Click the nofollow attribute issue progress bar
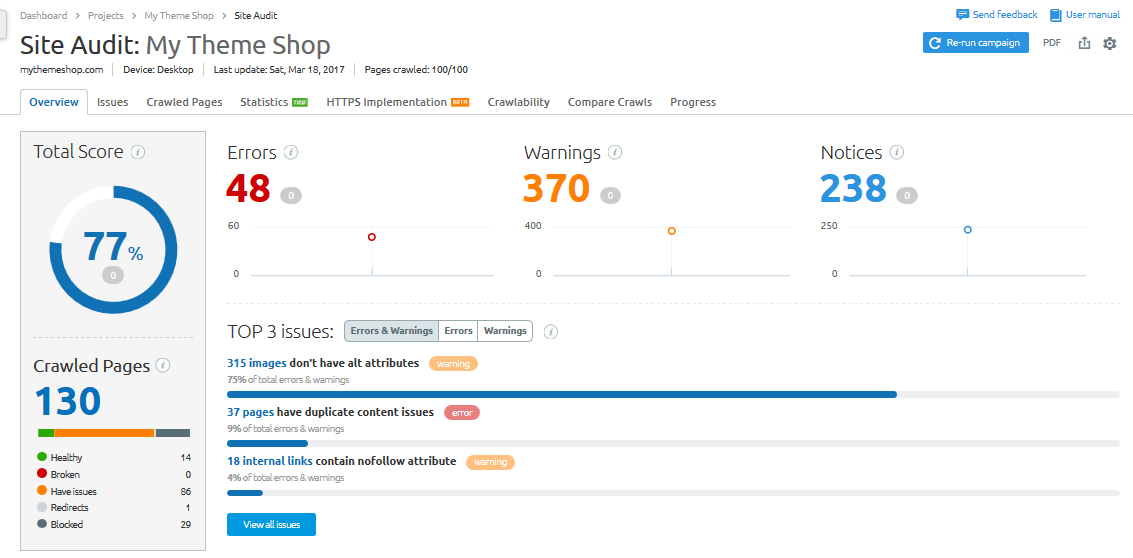The width and height of the screenshot is (1133, 558). pos(673,493)
